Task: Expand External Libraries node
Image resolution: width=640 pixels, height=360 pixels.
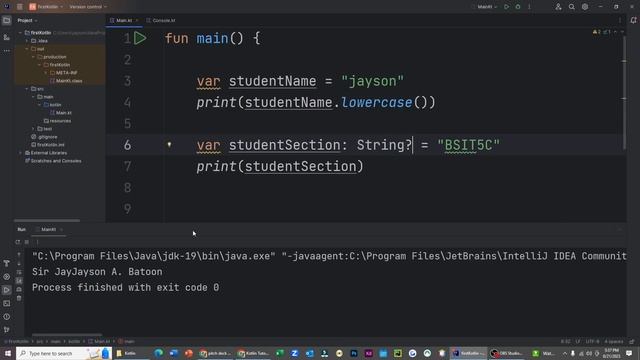Action: click(x=21, y=153)
